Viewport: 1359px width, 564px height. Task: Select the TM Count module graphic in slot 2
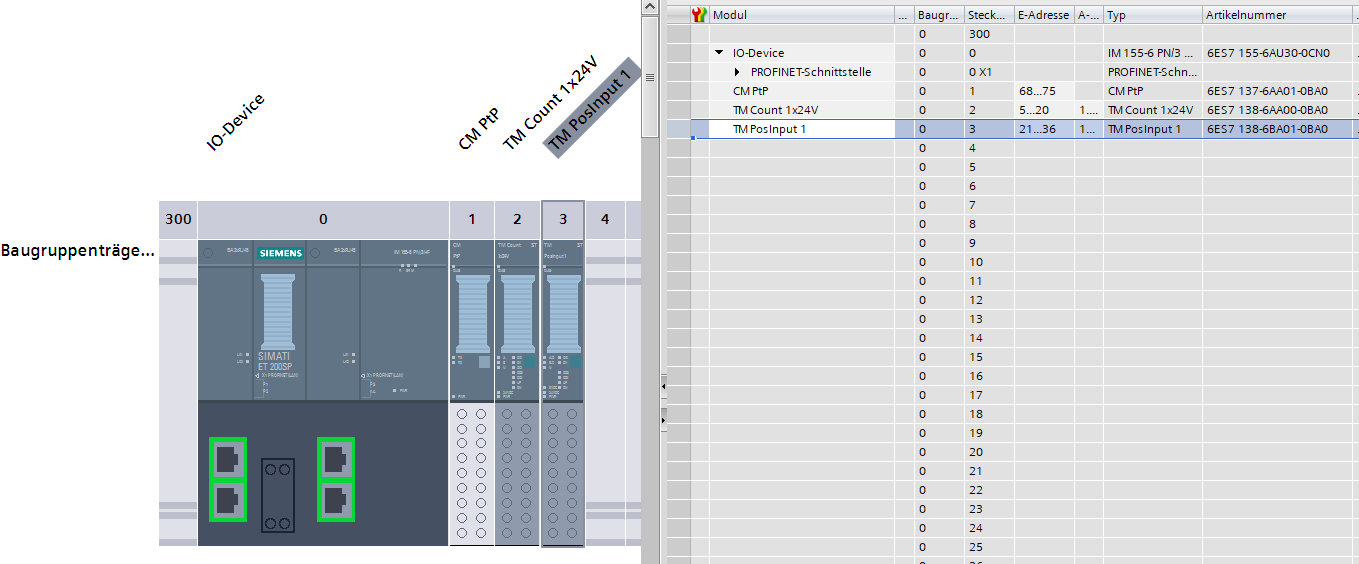pos(517,392)
